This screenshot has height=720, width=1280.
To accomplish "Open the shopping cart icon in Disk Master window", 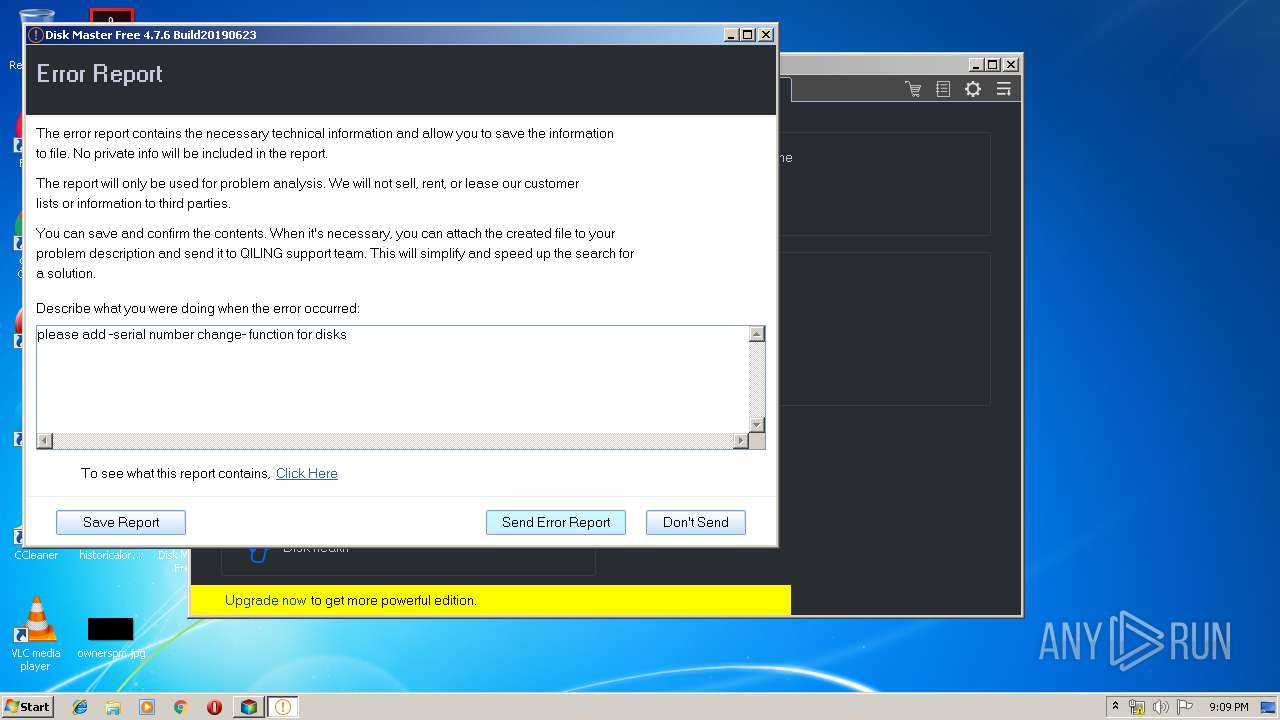I will click(x=913, y=89).
